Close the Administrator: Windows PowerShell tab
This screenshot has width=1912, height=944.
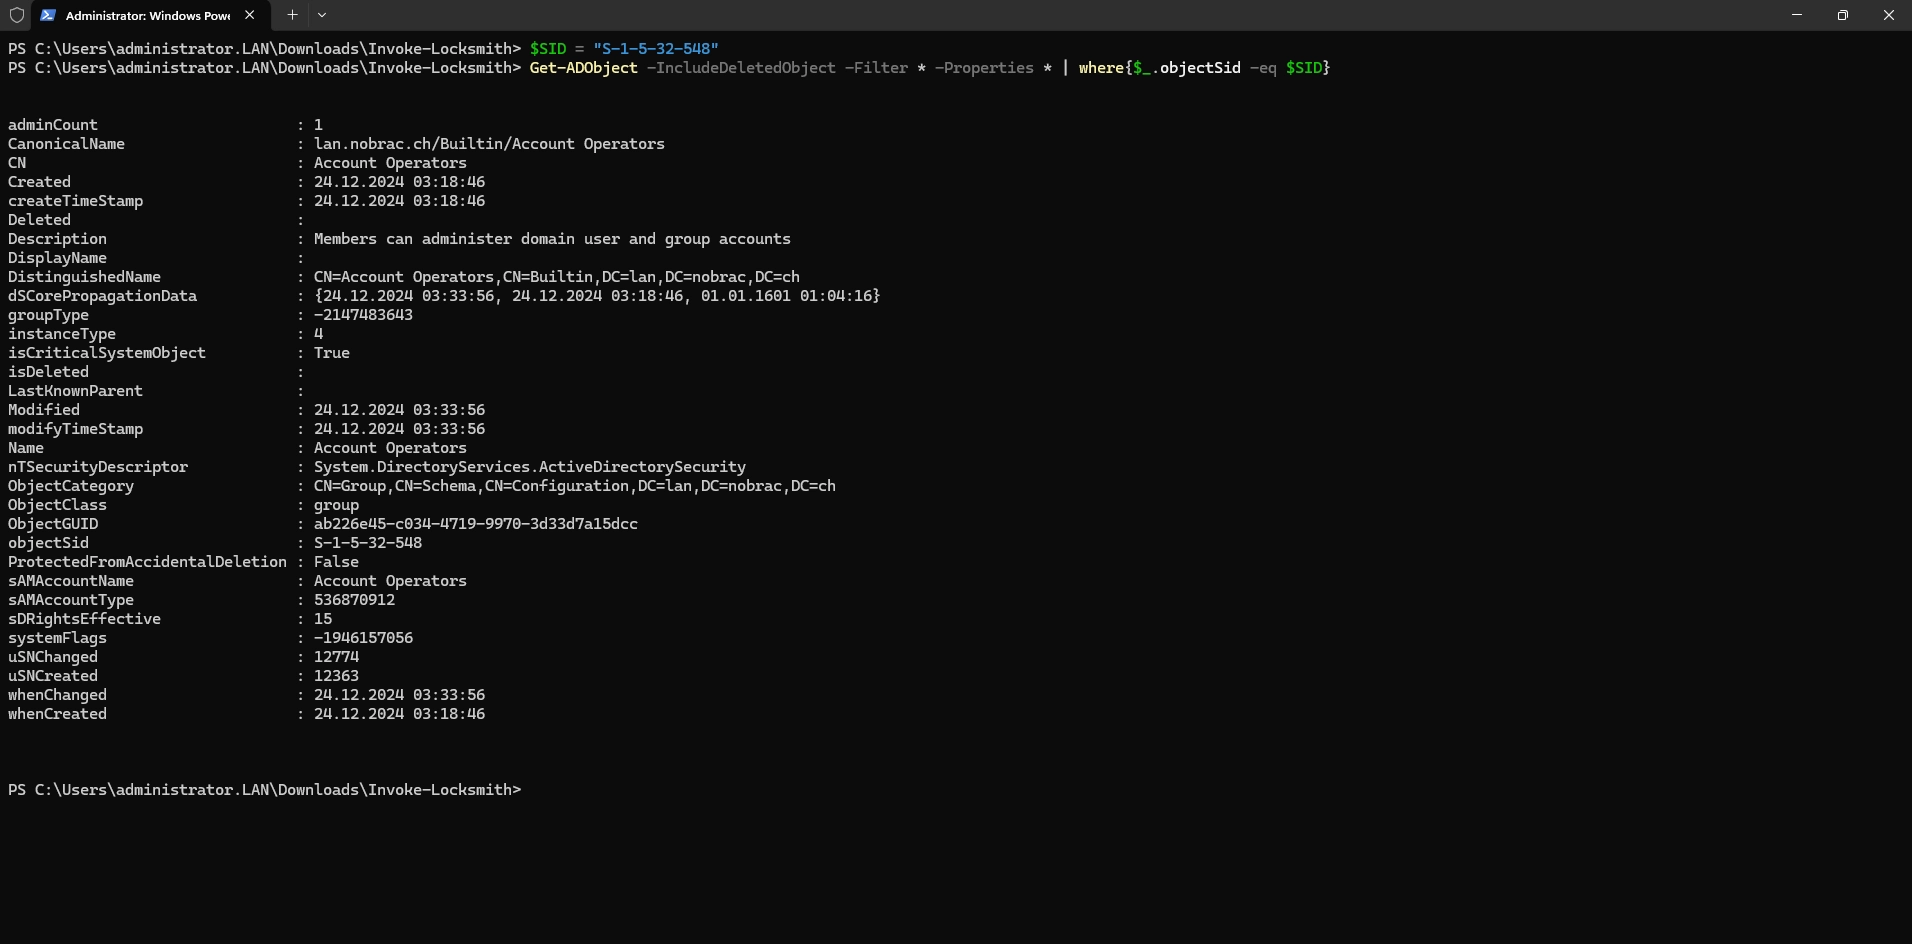(x=250, y=15)
